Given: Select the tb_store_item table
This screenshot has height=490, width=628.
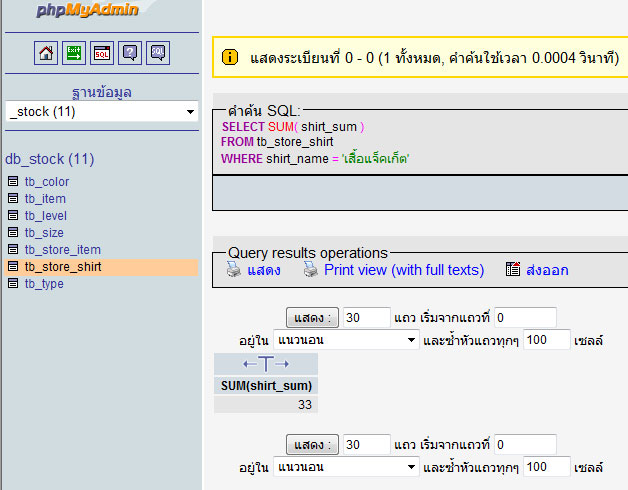Looking at the screenshot, I should [63, 250].
